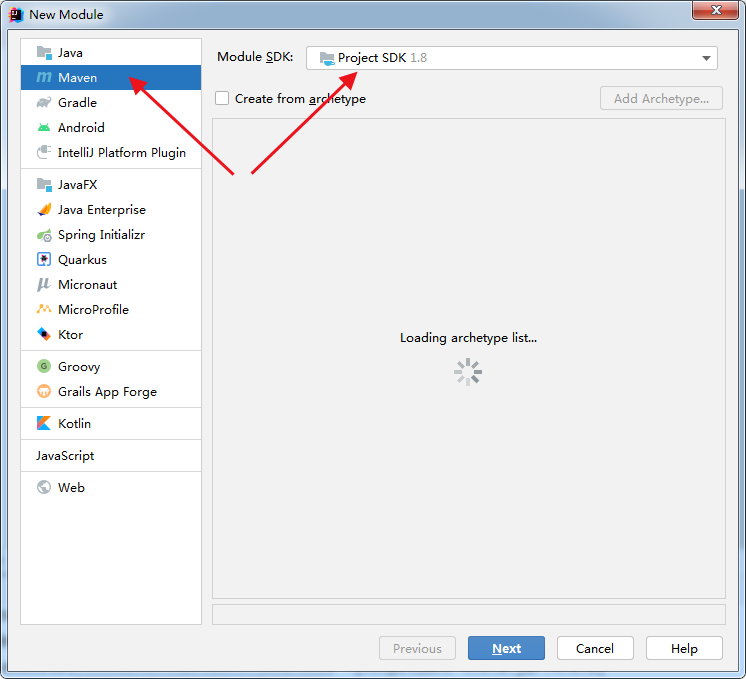Click the Micronaut mu icon
Viewport: 746px width, 679px height.
[44, 285]
